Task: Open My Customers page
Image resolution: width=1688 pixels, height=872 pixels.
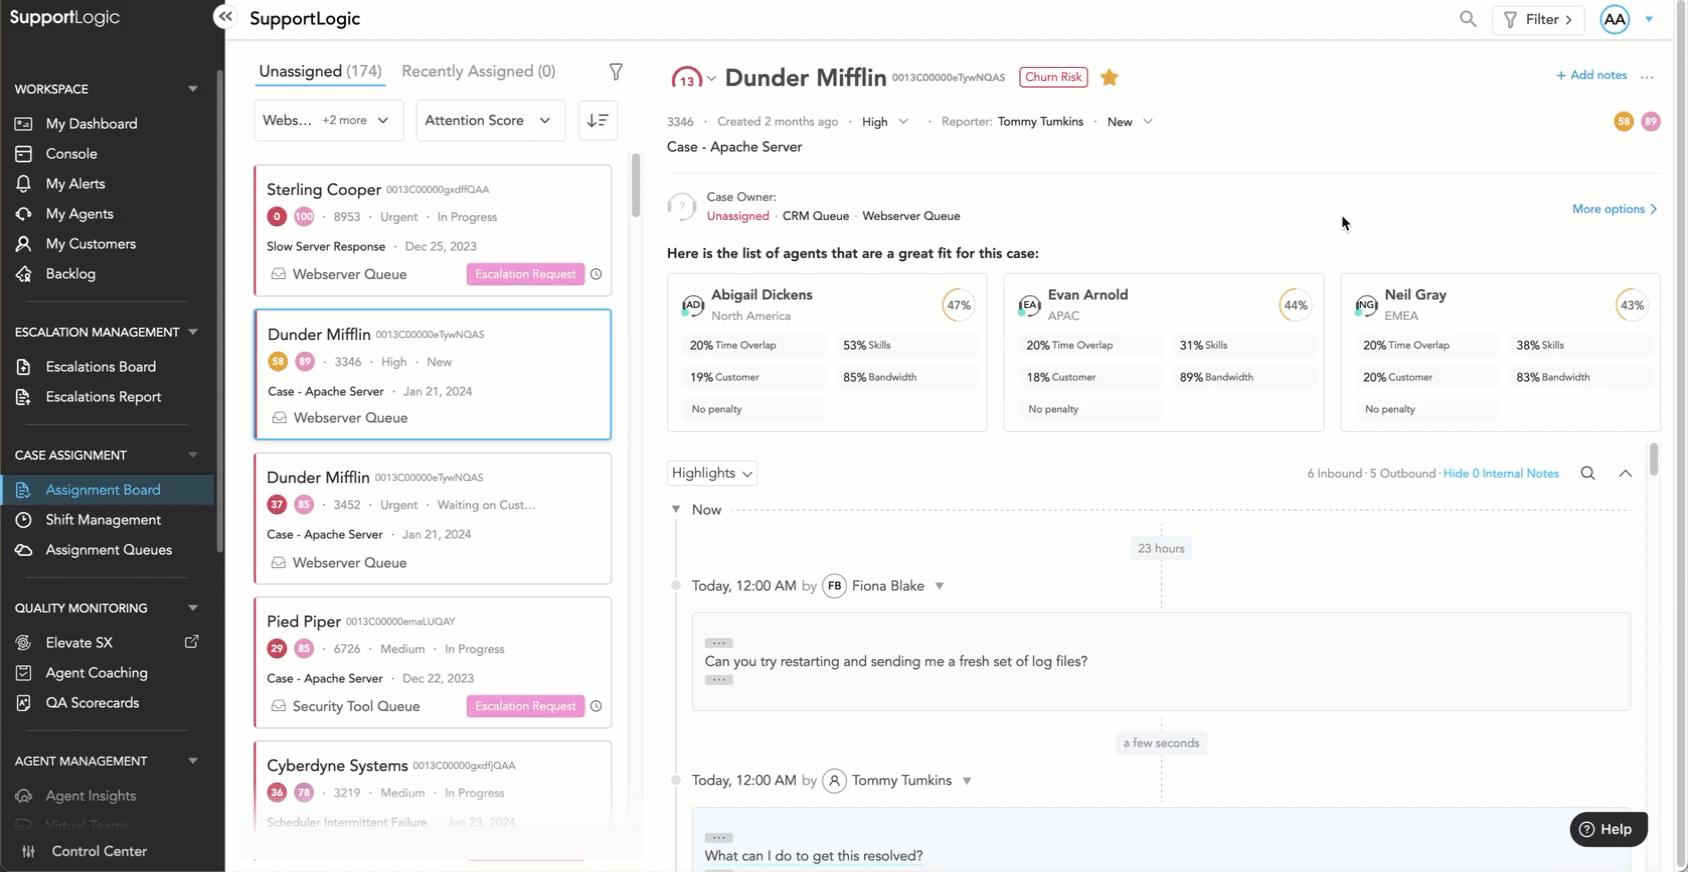Action: 90,244
